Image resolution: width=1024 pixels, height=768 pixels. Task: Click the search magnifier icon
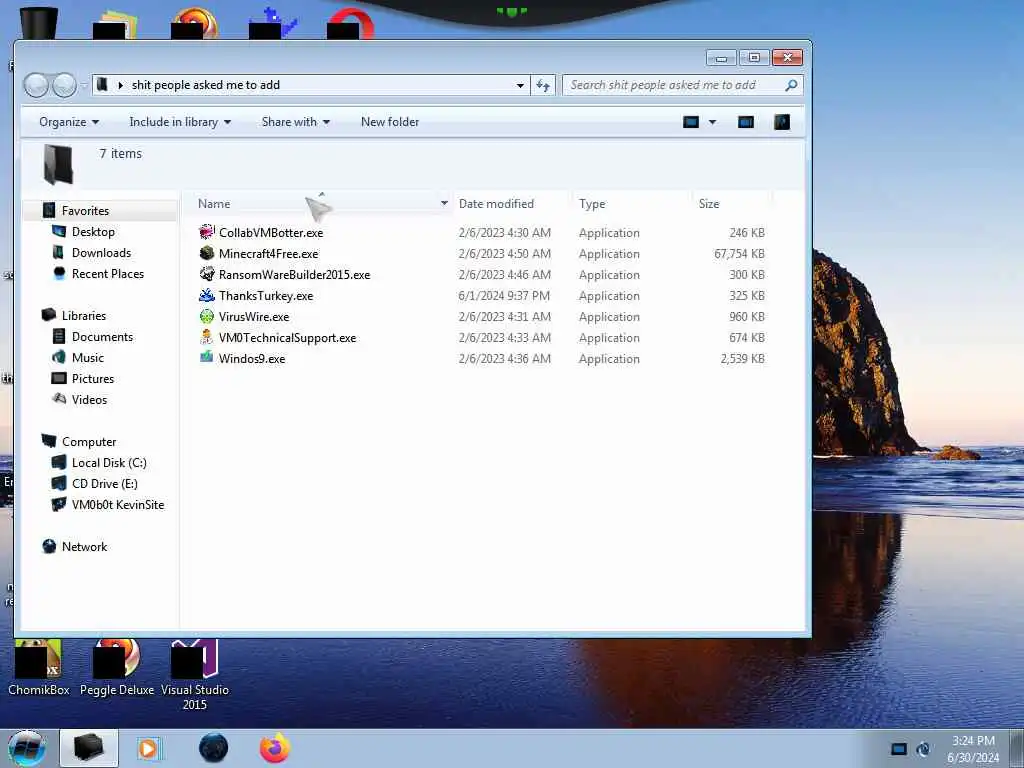(x=791, y=85)
